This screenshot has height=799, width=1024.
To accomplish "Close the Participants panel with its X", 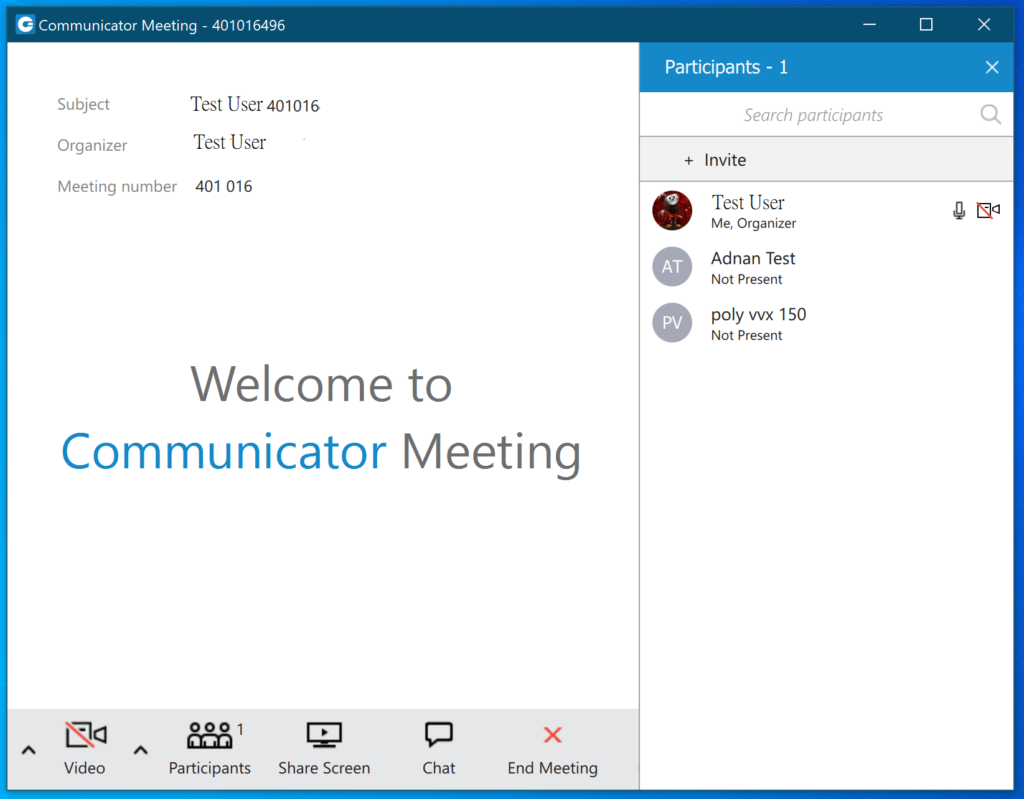I will coord(992,67).
